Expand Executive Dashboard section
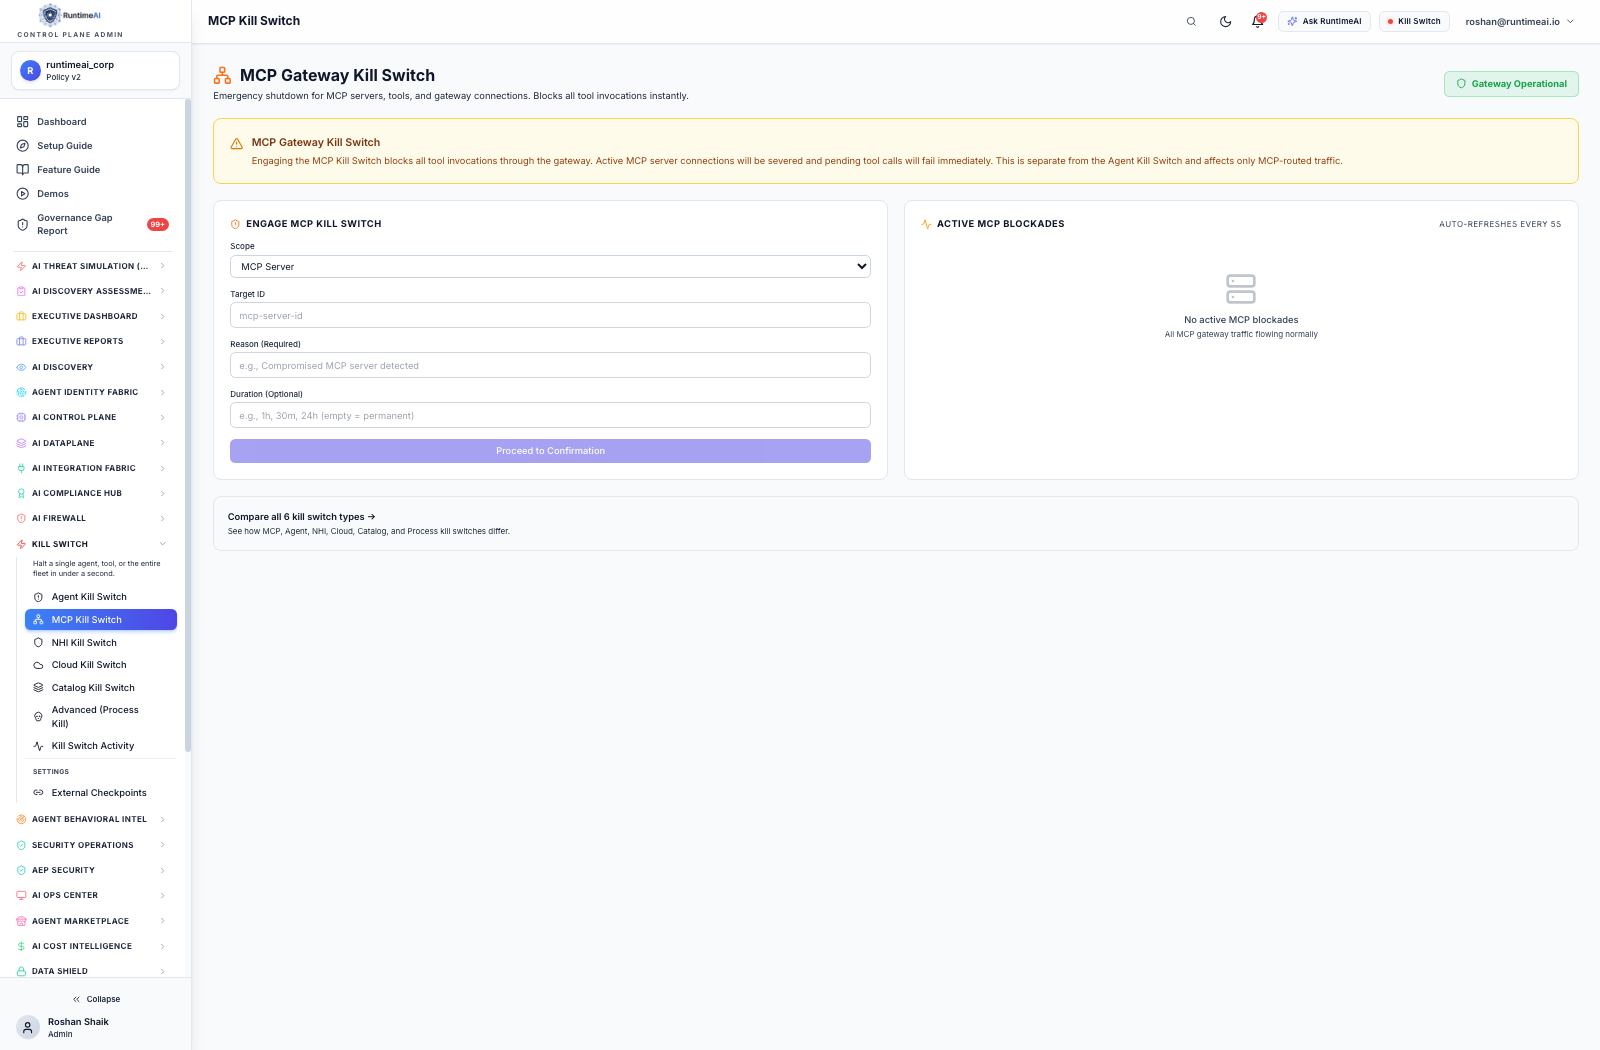 [92, 316]
